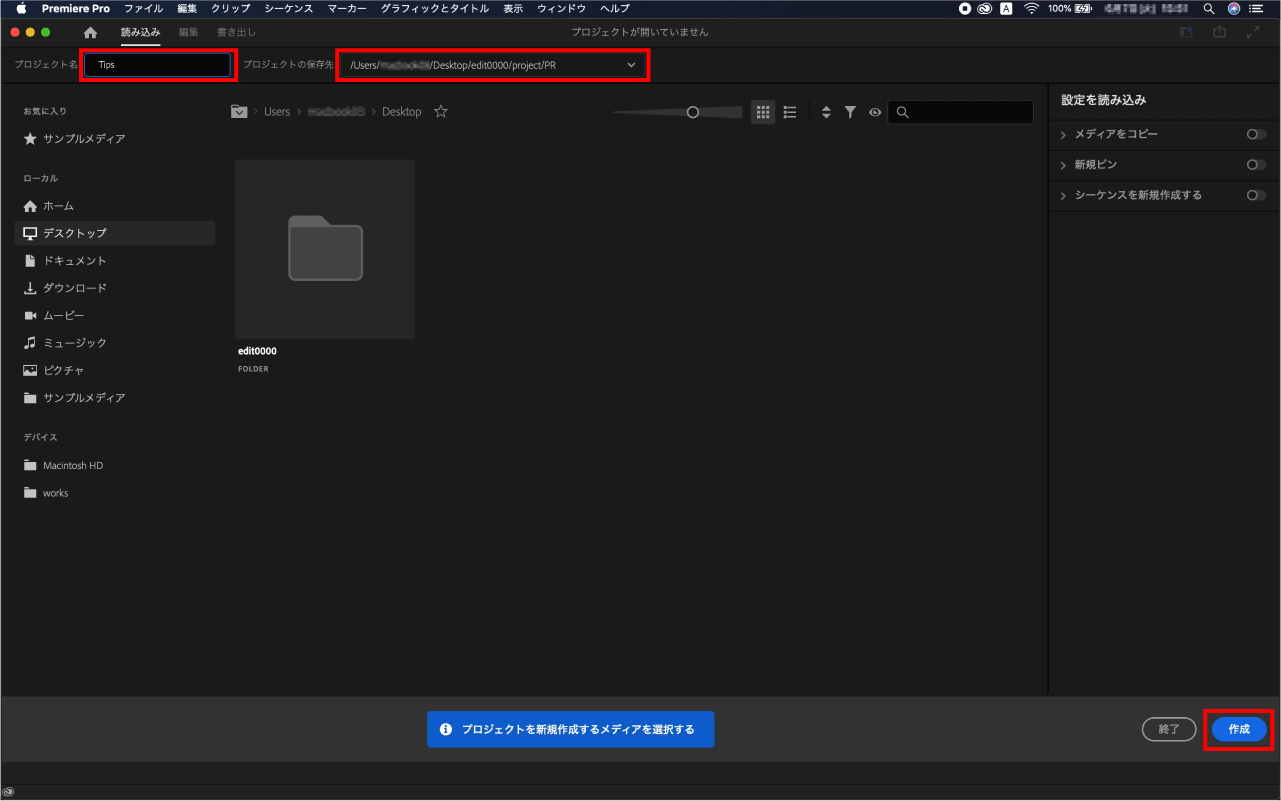
Task: Click the search field in browser
Action: tap(961, 112)
